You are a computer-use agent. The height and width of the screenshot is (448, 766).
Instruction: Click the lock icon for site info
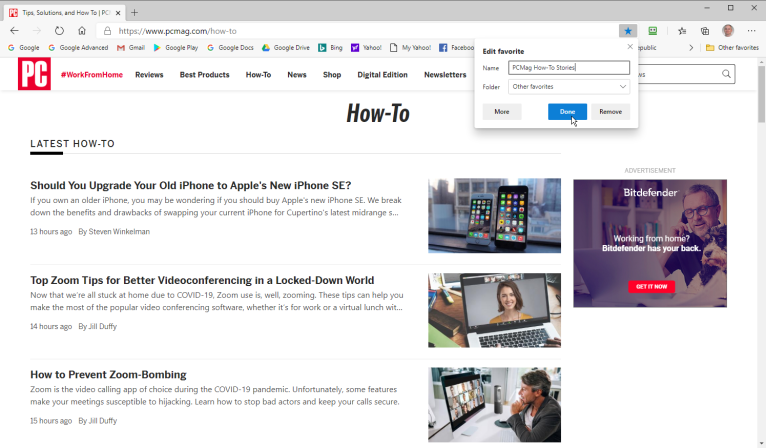[x=107, y=31]
